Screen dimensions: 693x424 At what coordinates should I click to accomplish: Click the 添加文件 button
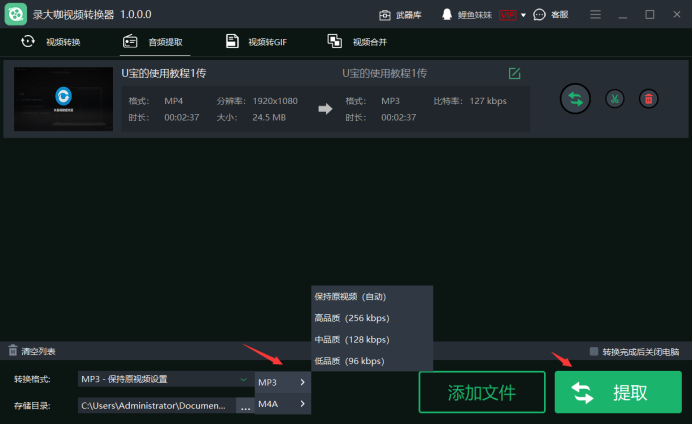(x=482, y=392)
